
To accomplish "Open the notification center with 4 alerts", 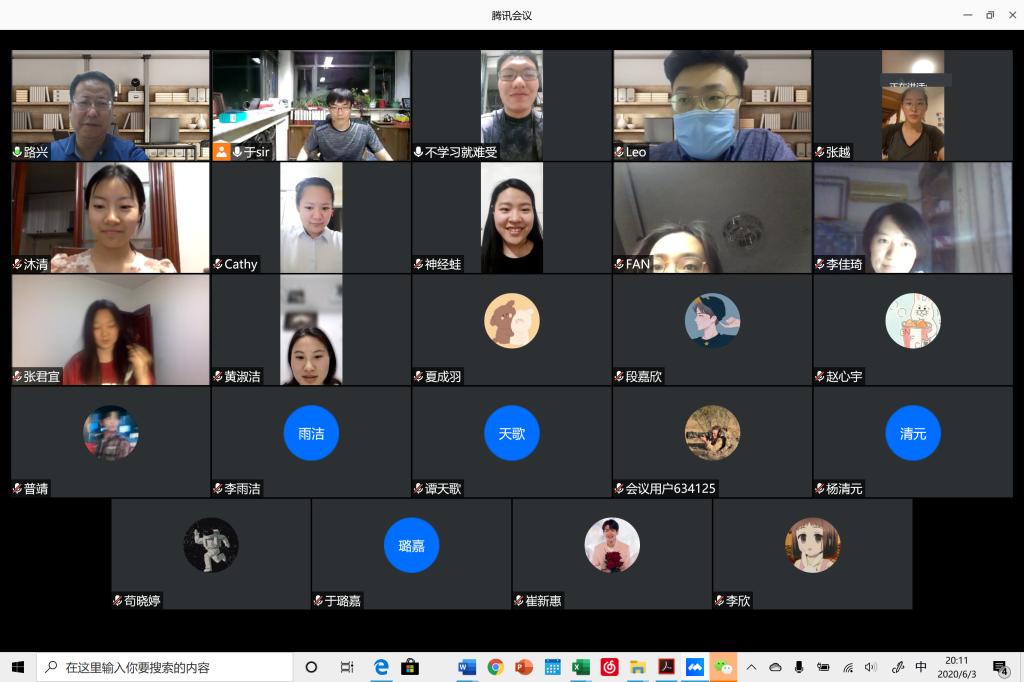I will click(x=1000, y=667).
